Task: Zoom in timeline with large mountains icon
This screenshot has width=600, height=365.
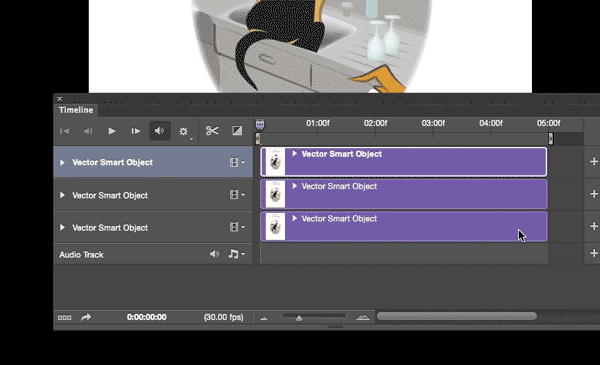Action: coord(363,317)
